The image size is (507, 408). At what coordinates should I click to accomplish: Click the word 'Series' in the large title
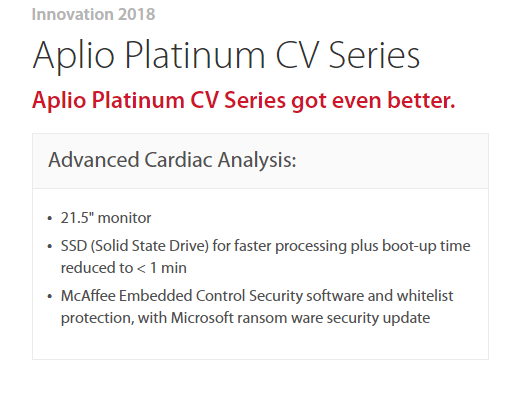coord(374,55)
